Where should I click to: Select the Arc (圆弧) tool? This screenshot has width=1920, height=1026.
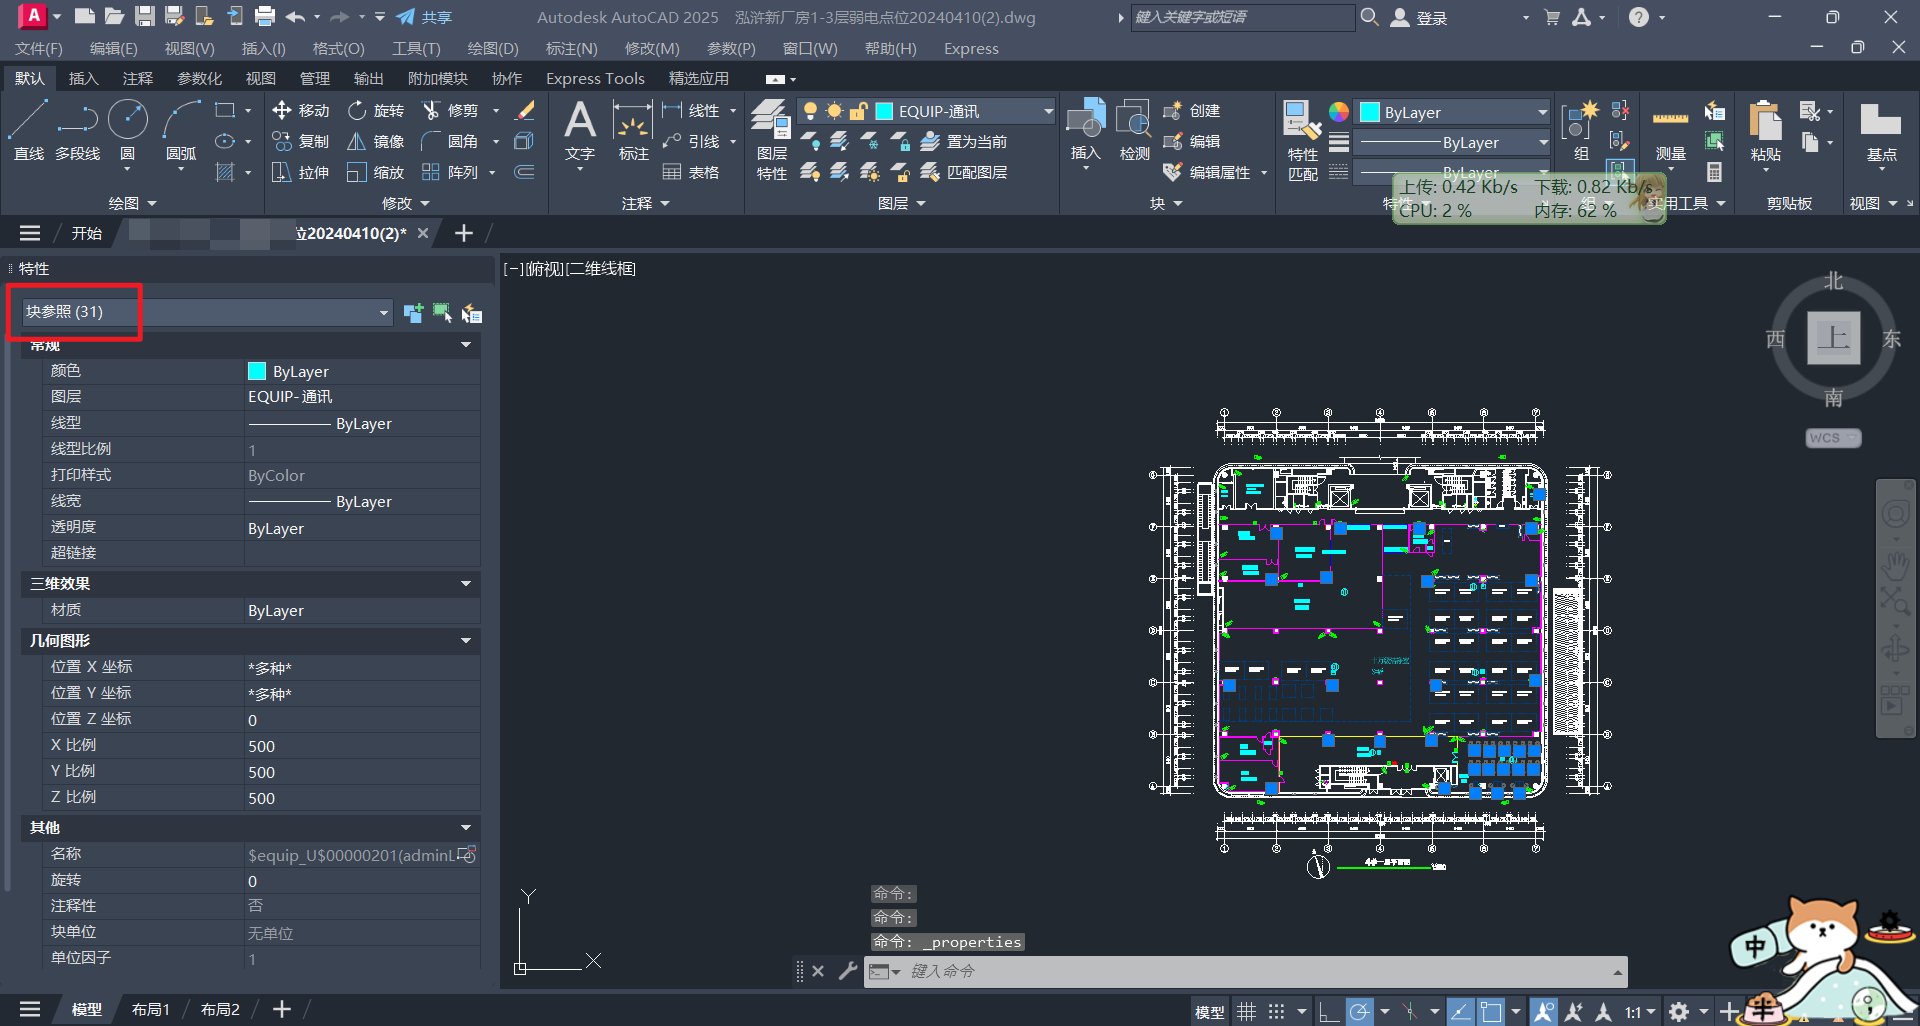coord(181,130)
